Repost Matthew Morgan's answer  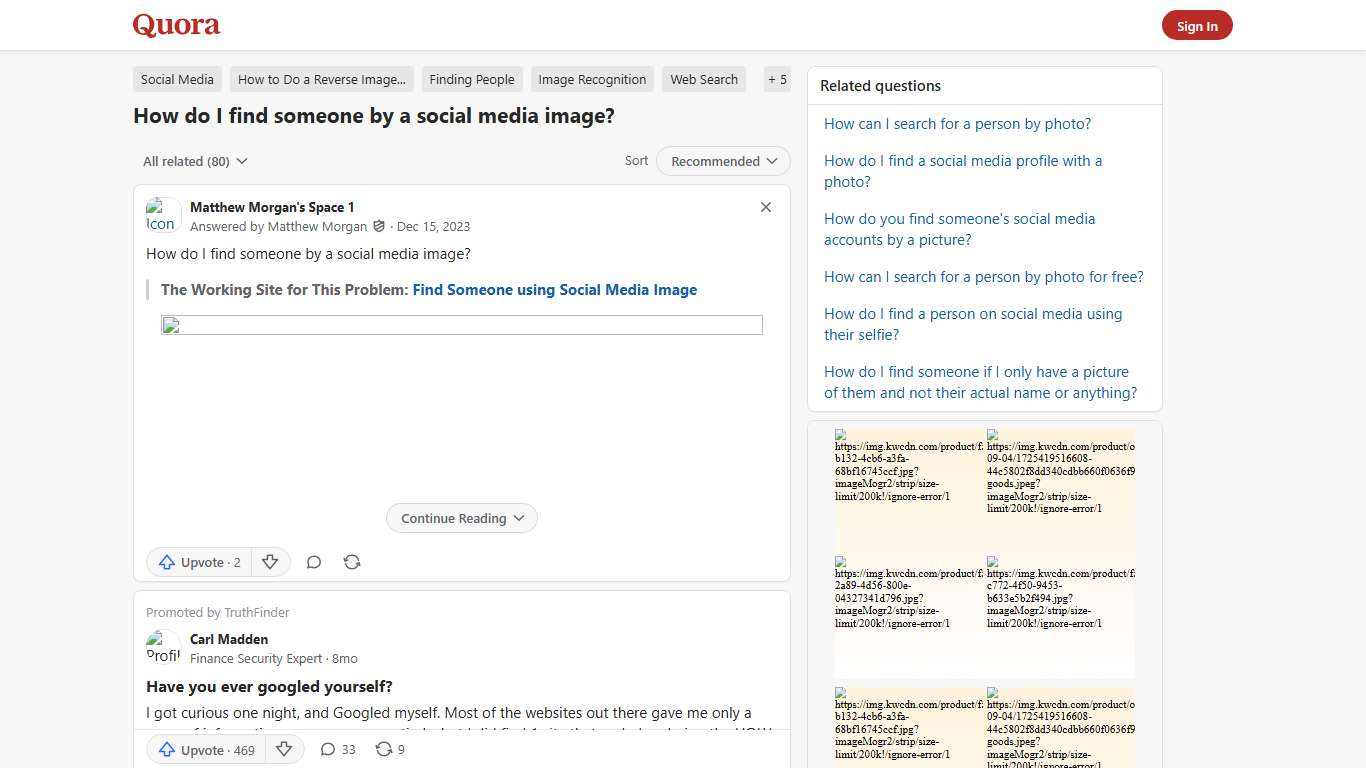tap(351, 562)
